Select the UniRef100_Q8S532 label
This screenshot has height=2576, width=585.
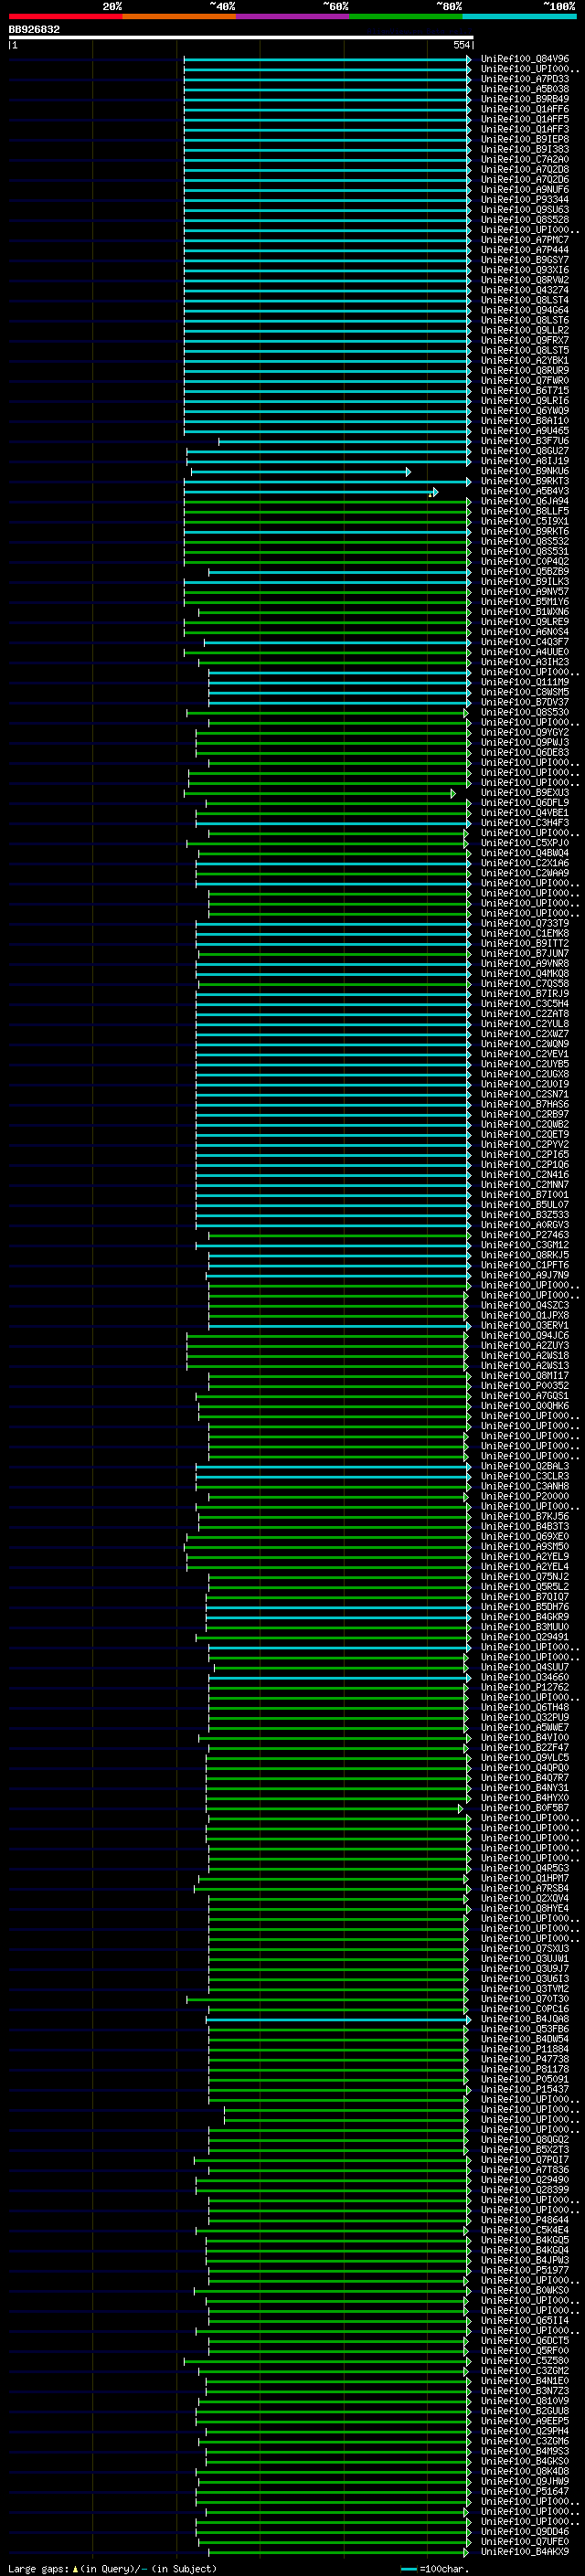(x=525, y=541)
